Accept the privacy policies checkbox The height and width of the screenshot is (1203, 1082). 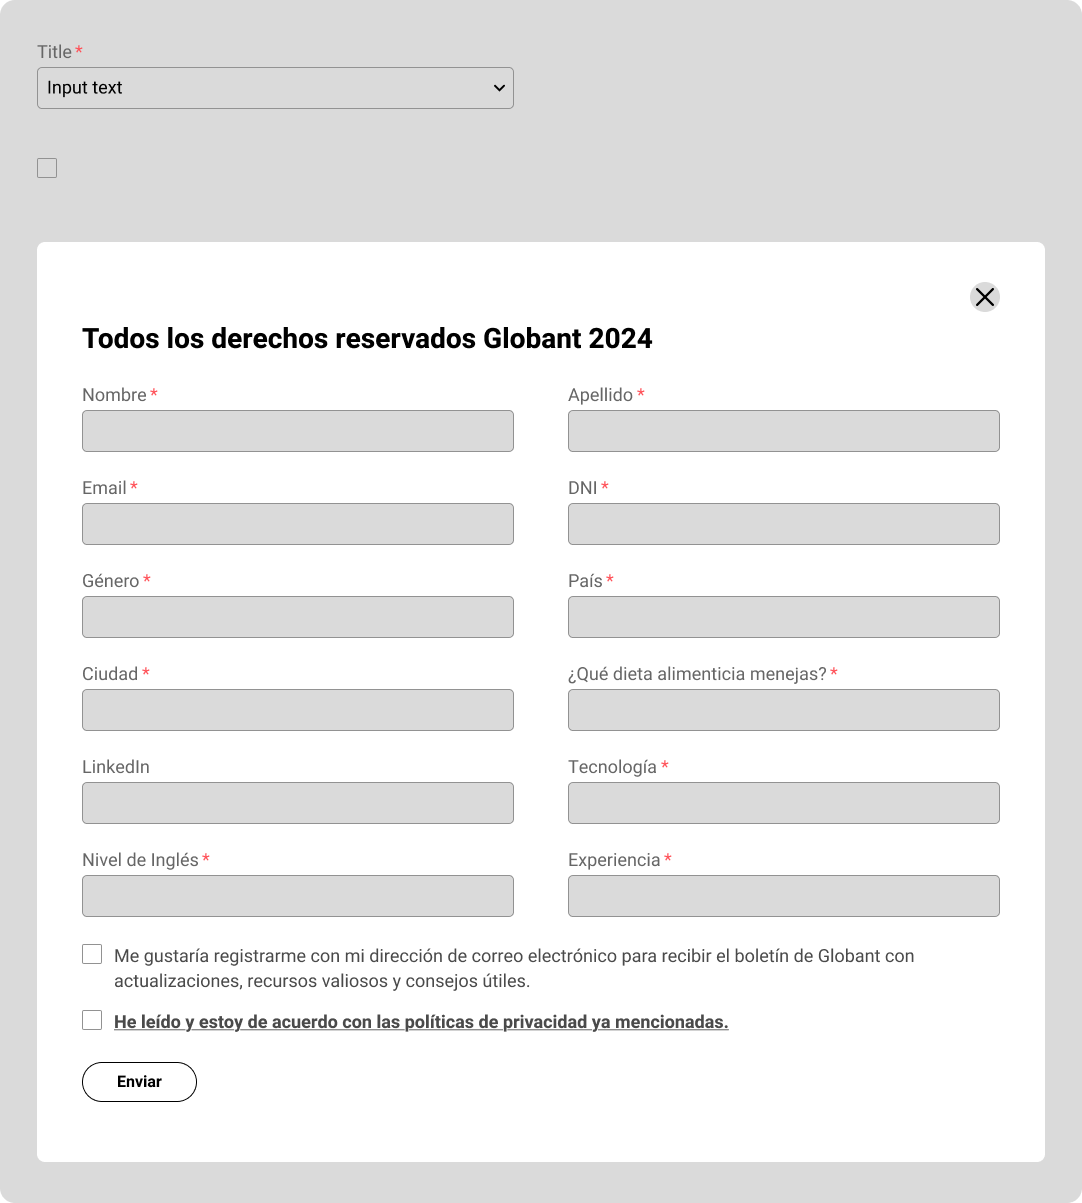point(92,1020)
